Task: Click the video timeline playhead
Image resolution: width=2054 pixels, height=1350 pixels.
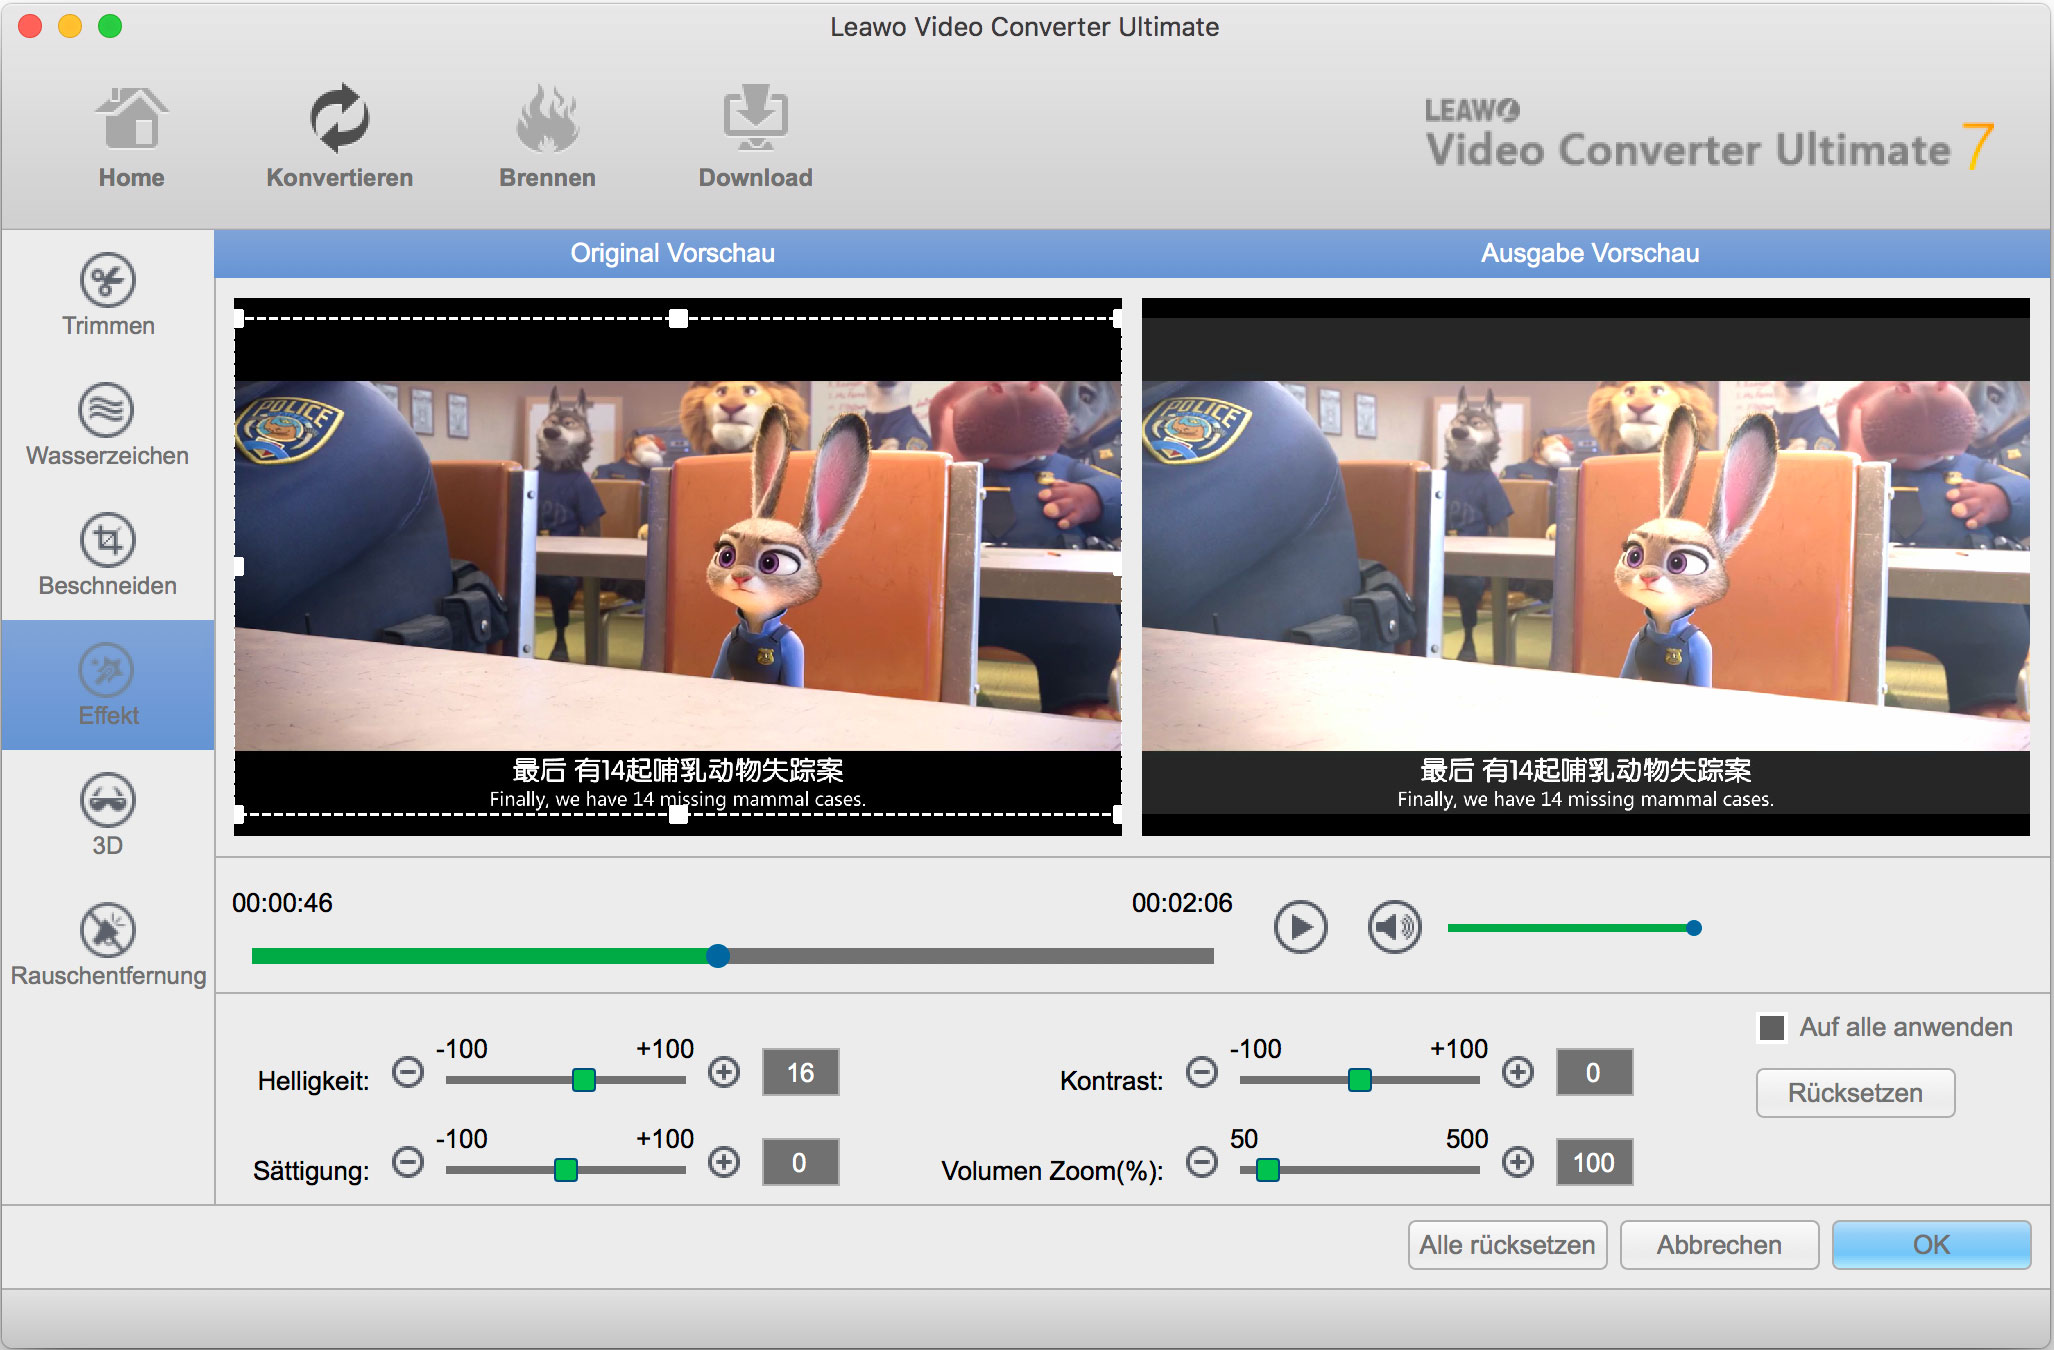Action: click(718, 956)
